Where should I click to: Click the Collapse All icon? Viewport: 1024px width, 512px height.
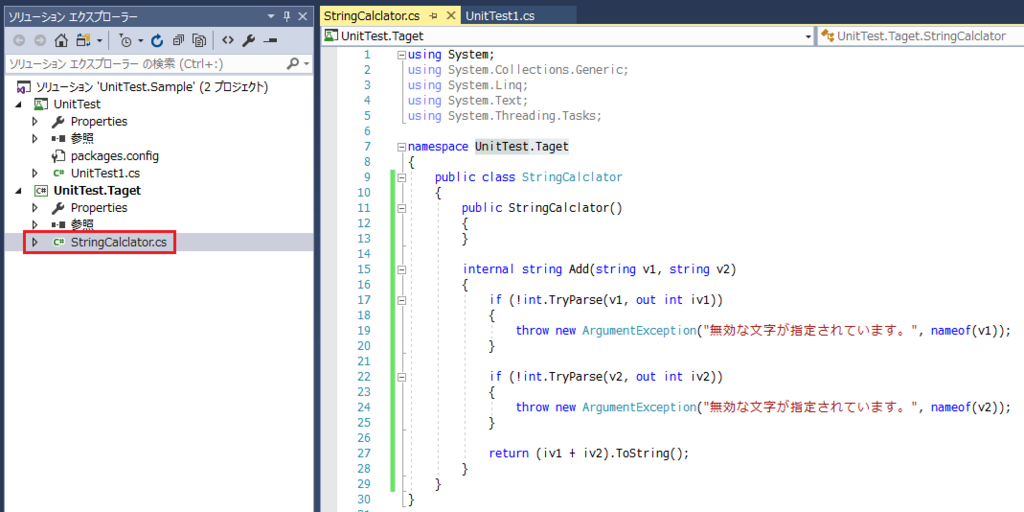178,40
